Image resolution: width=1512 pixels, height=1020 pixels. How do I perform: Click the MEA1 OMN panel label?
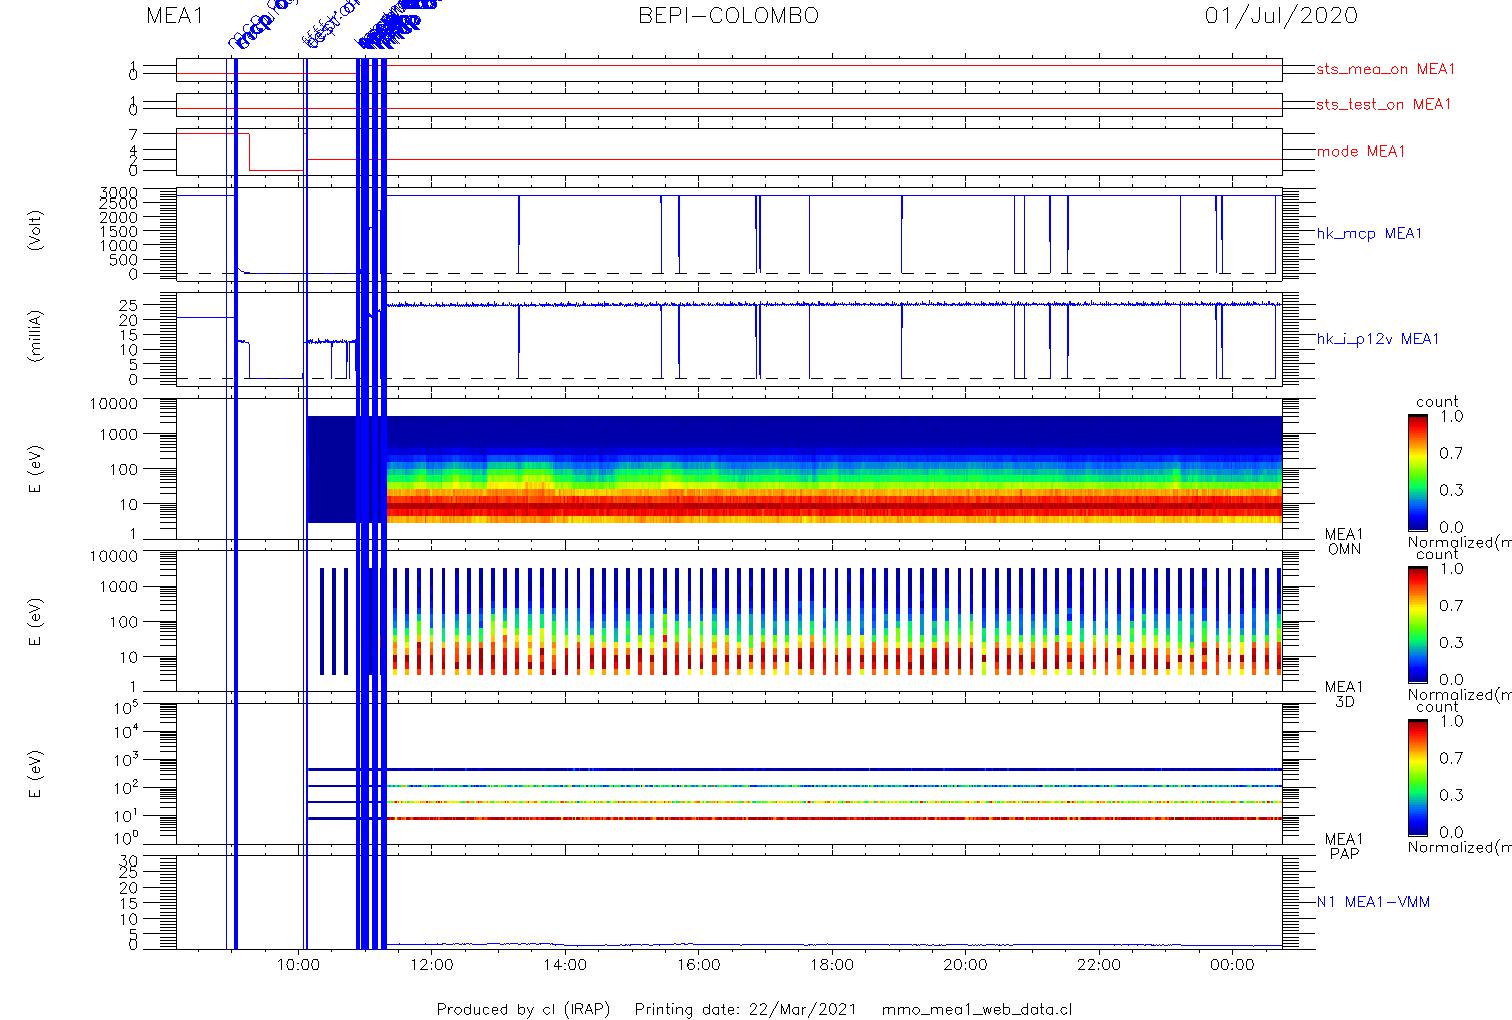pos(1344,542)
